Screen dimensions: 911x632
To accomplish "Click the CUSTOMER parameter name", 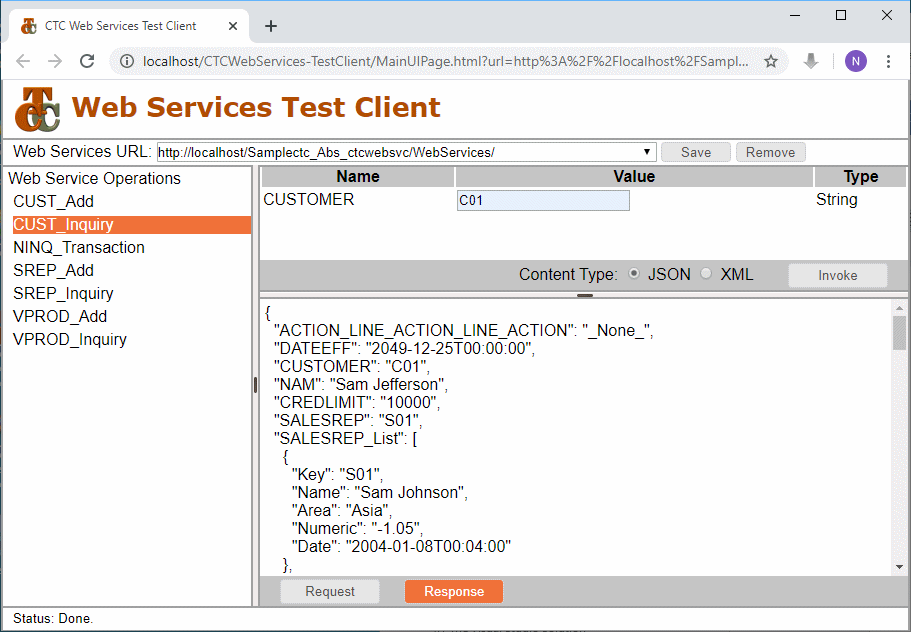I will point(309,199).
